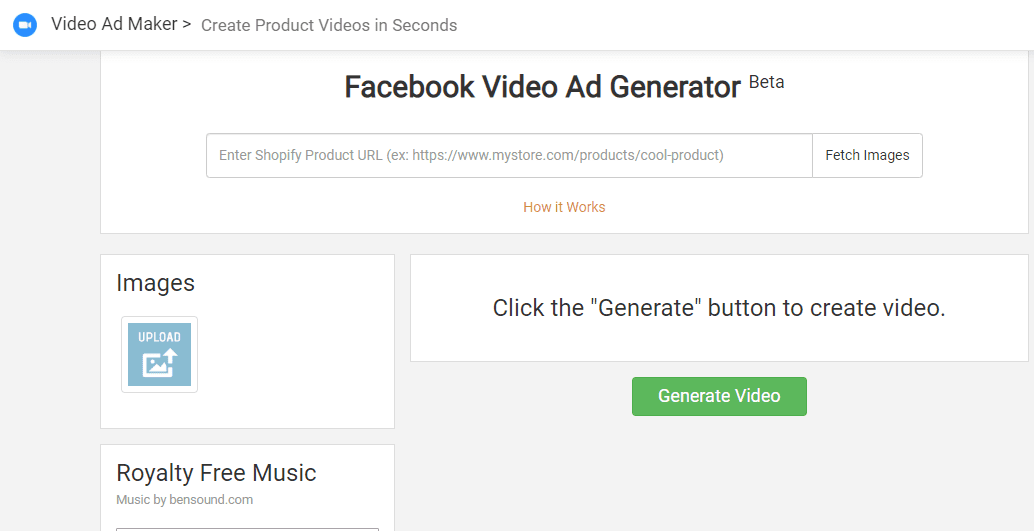Click the Beta superscript label
Image resolution: width=1034 pixels, height=531 pixels.
[767, 82]
